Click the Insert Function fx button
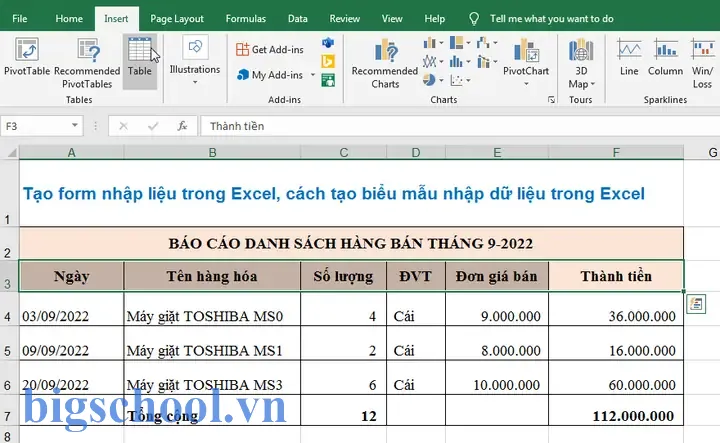720x443 pixels. click(182, 126)
